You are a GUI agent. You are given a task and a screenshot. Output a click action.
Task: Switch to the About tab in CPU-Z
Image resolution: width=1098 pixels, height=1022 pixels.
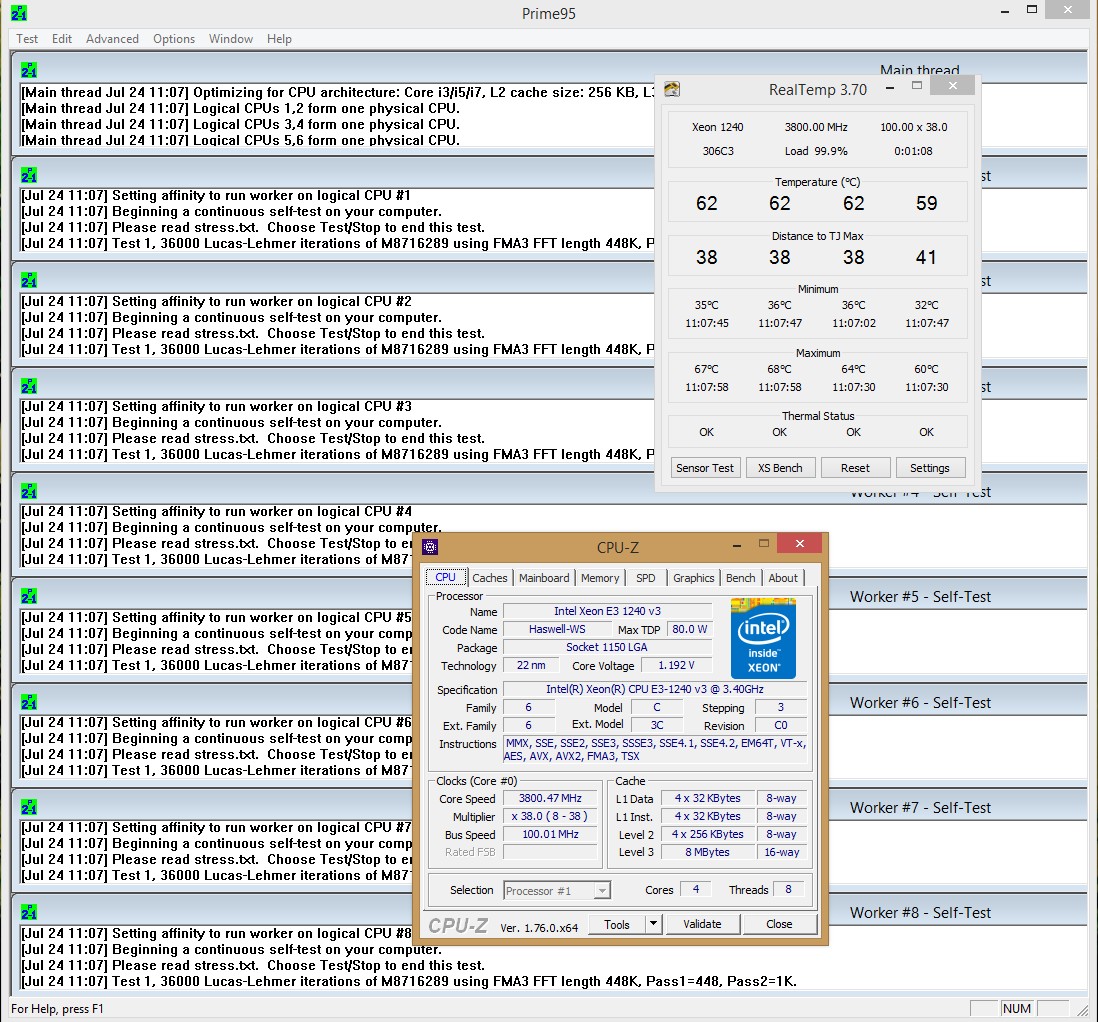pos(783,578)
